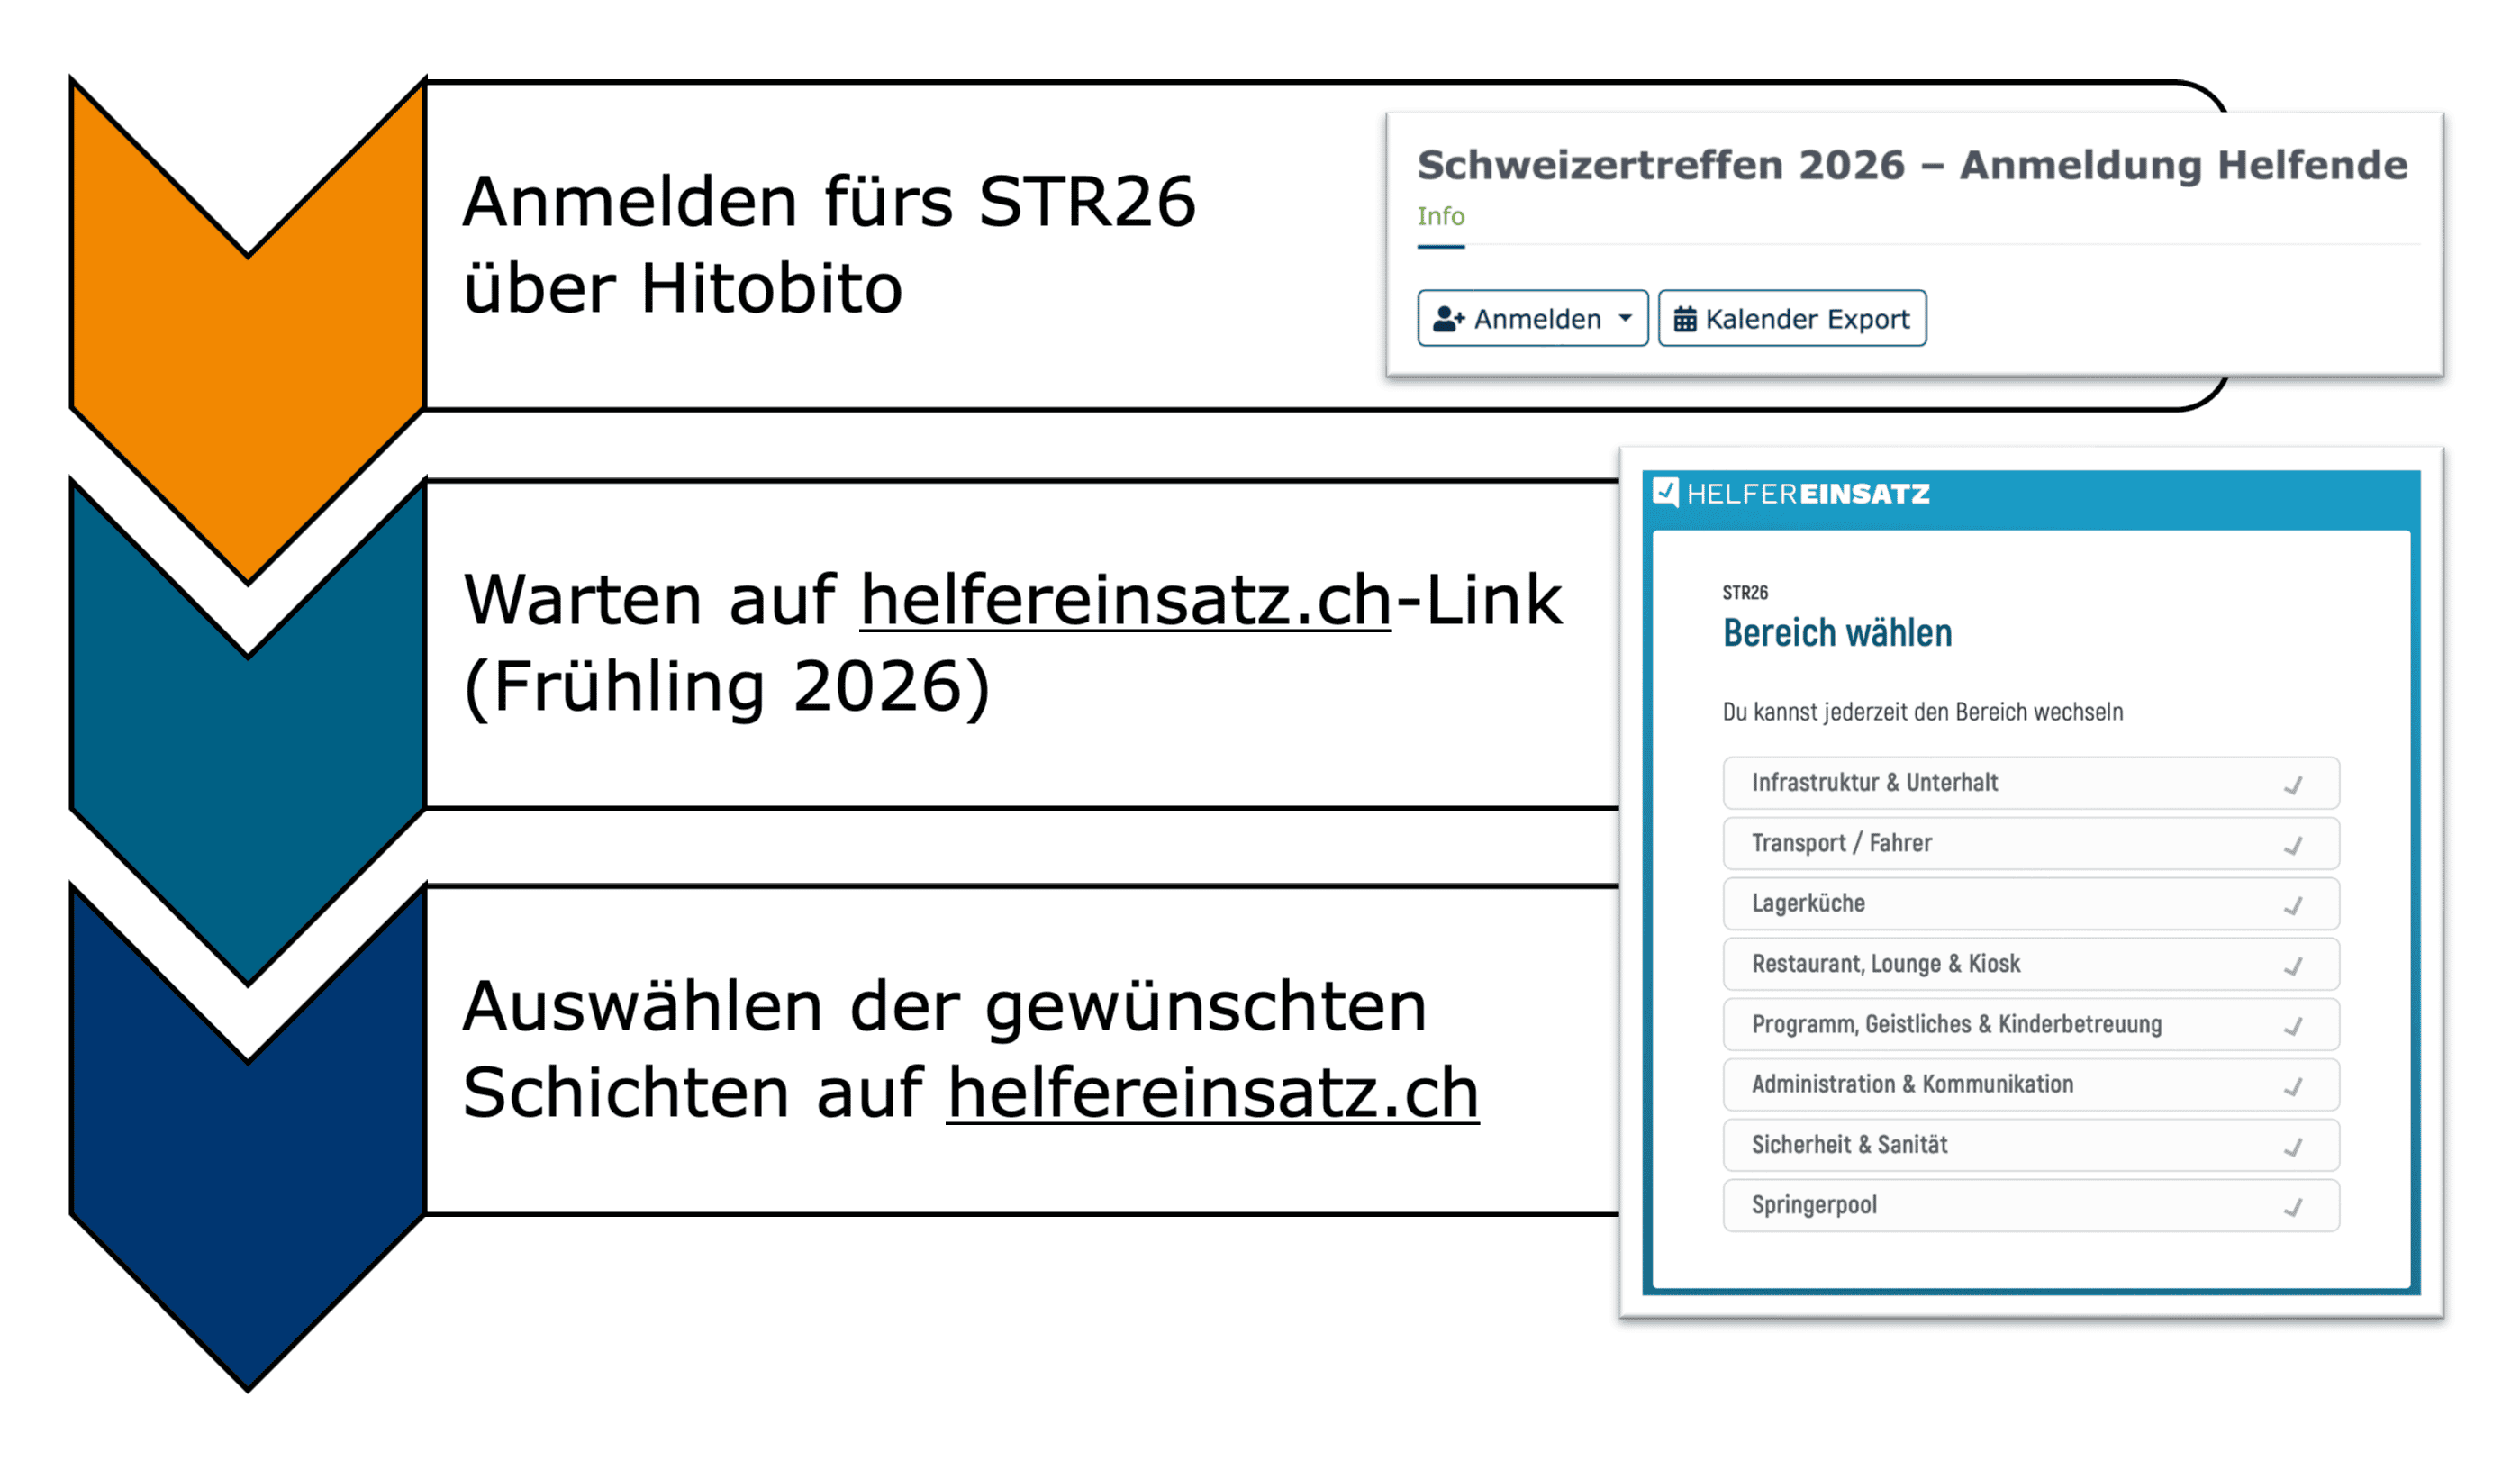Select the Info tab under Schweizertreffen 2026
2520x1461 pixels.
[1441, 216]
